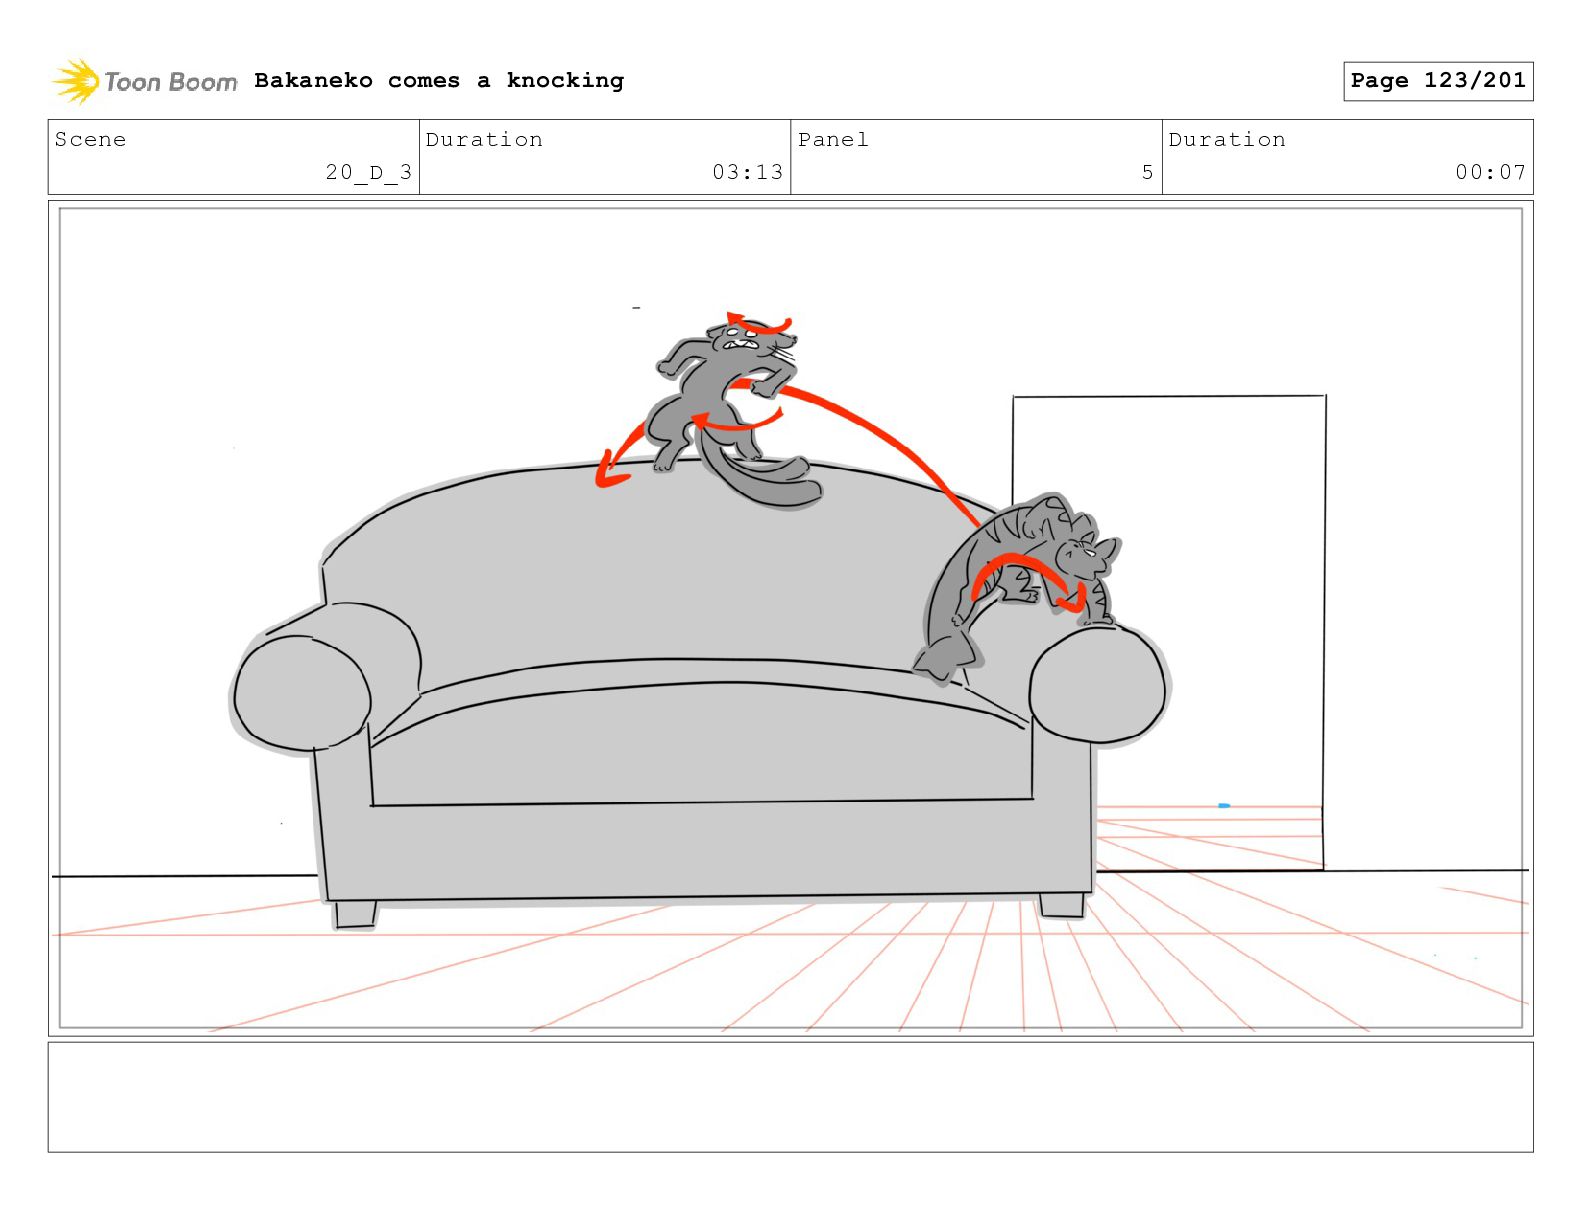Image resolution: width=1584 pixels, height=1224 pixels.
Task: Click the crouching cat on the couch arm
Action: point(1017,588)
